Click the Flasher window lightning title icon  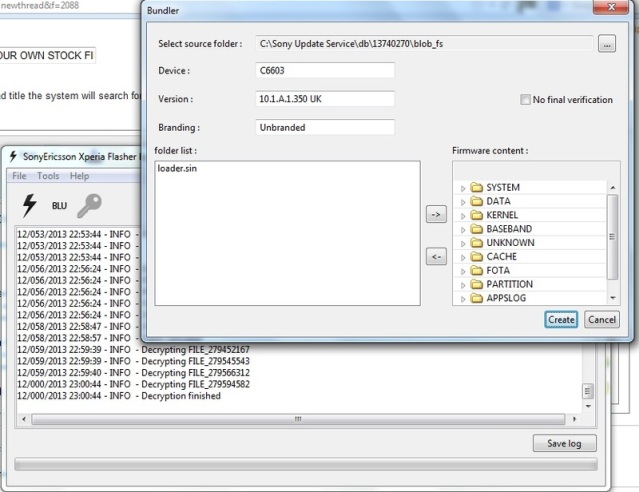coord(13,156)
